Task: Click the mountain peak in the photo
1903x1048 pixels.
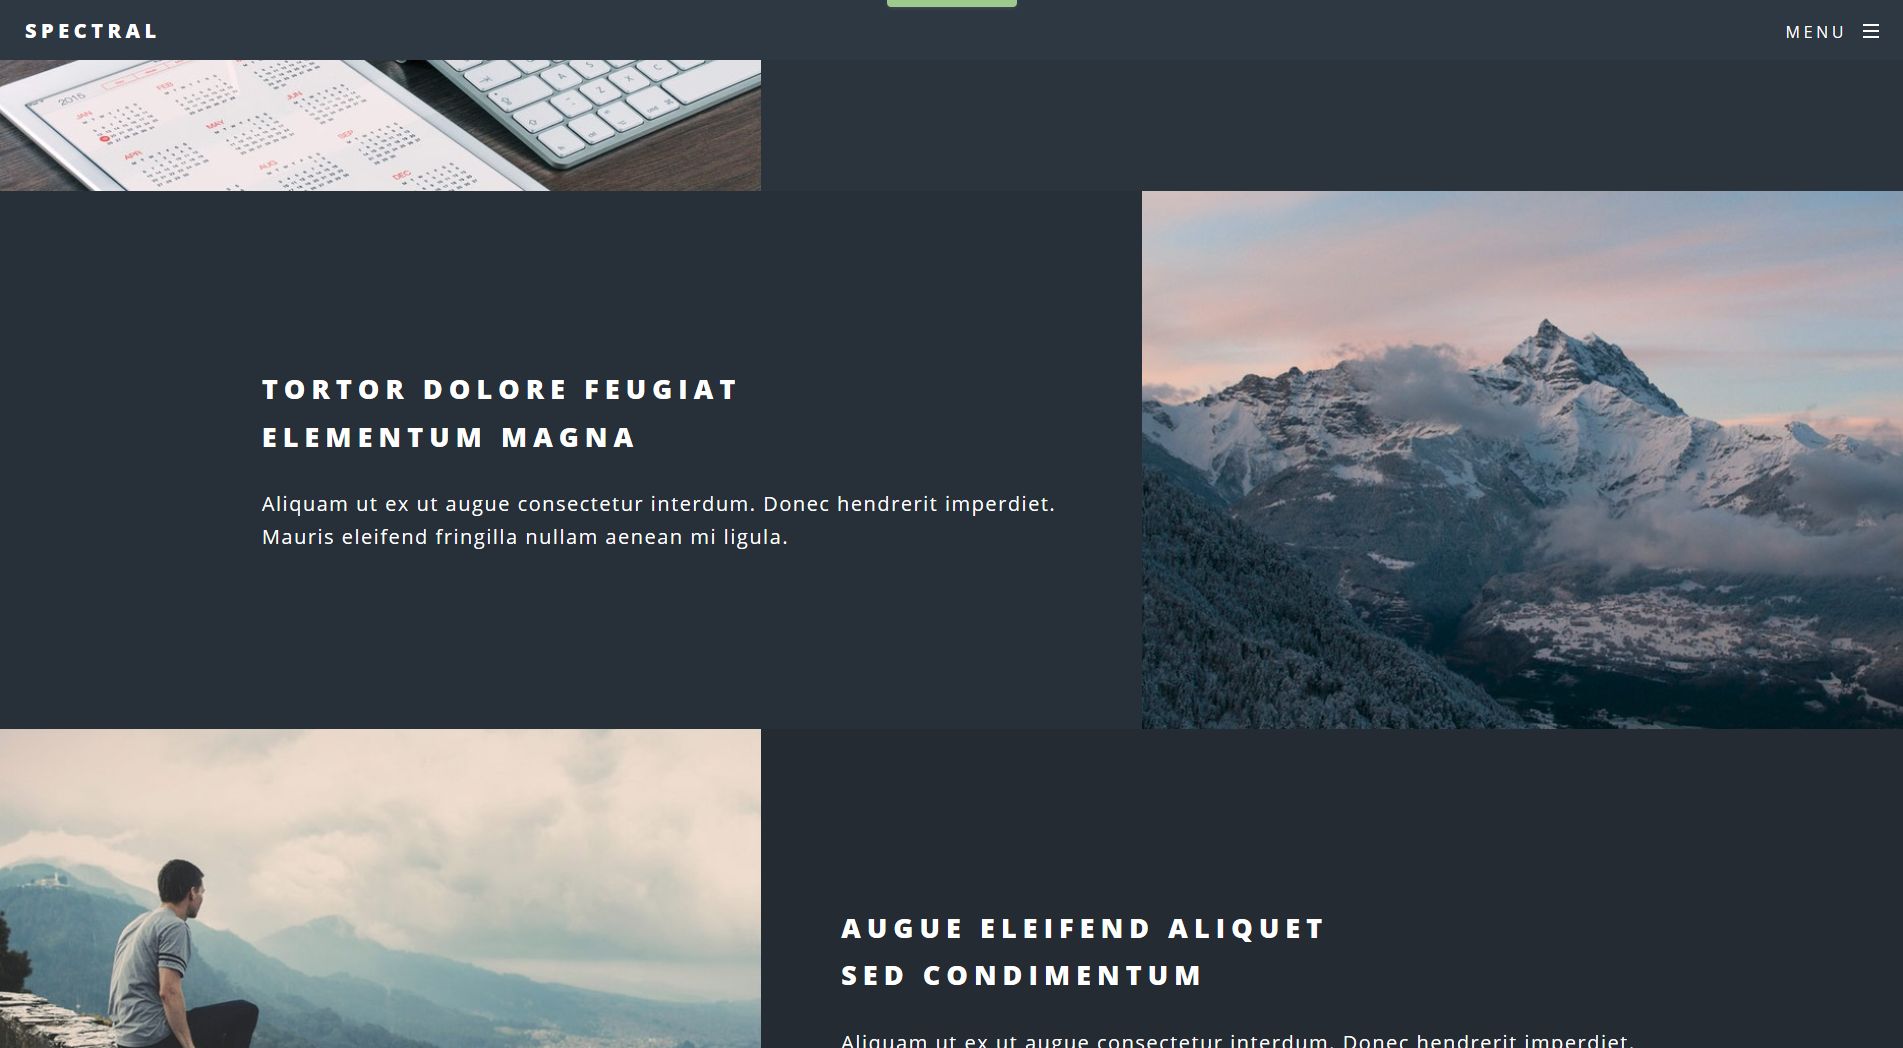Action: tap(1548, 330)
